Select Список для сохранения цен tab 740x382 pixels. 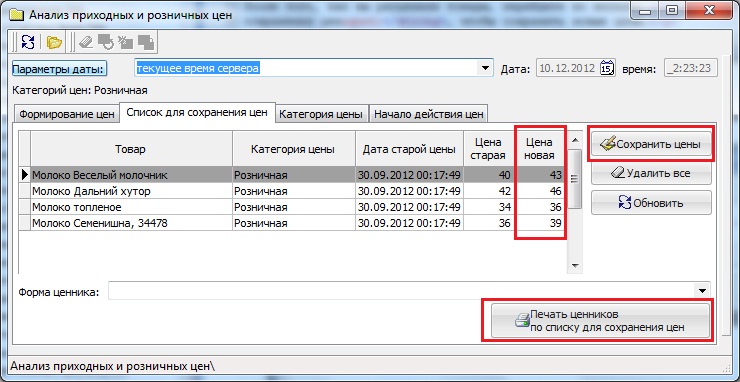[197, 112]
